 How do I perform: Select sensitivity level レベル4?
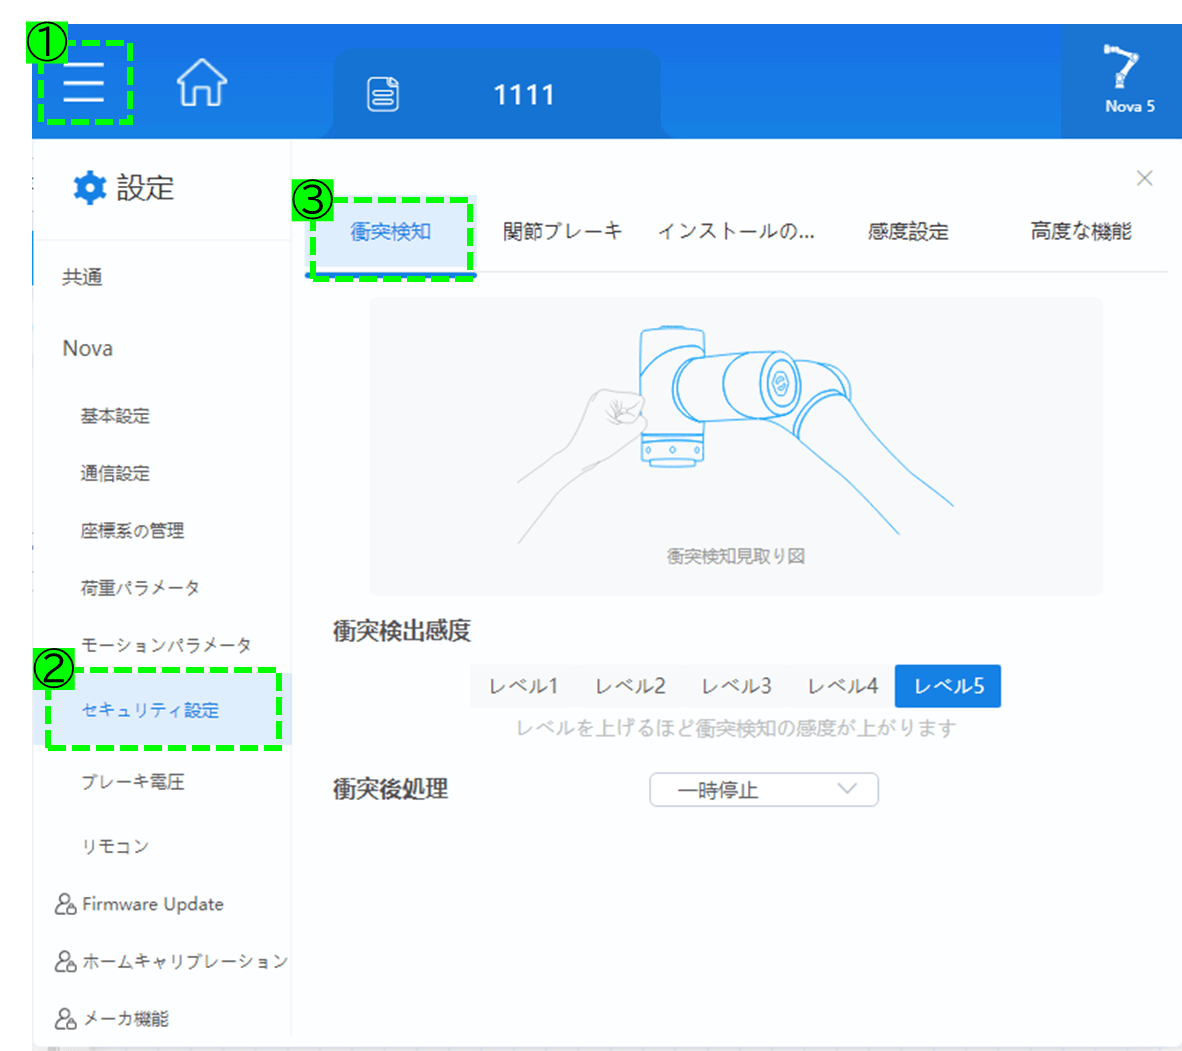coord(841,685)
